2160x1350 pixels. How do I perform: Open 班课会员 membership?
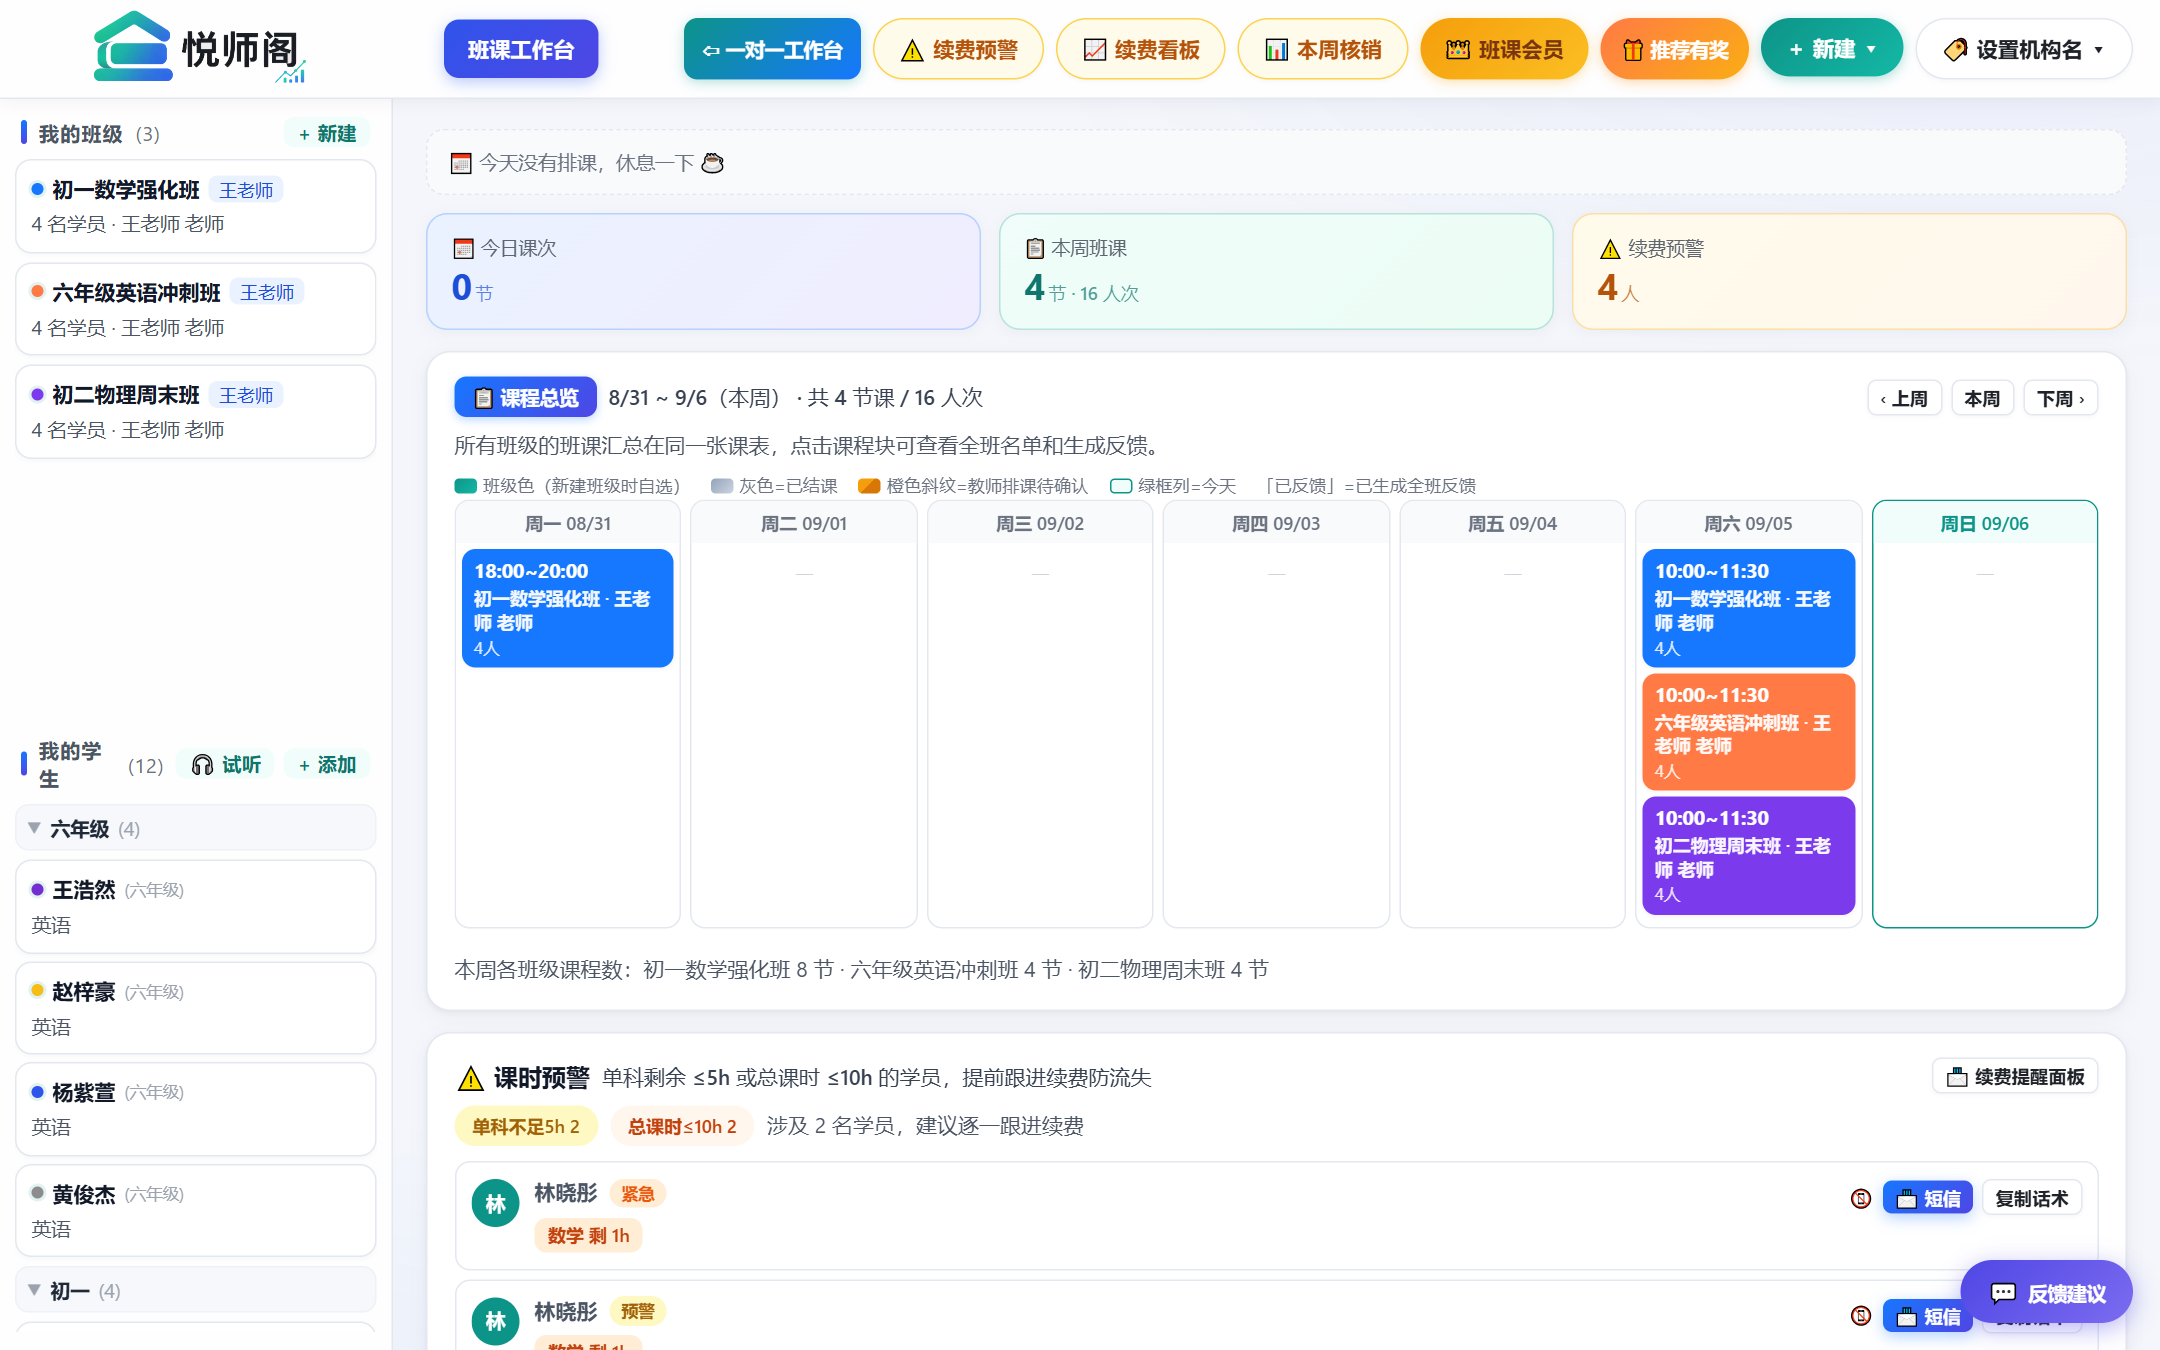(x=1504, y=49)
